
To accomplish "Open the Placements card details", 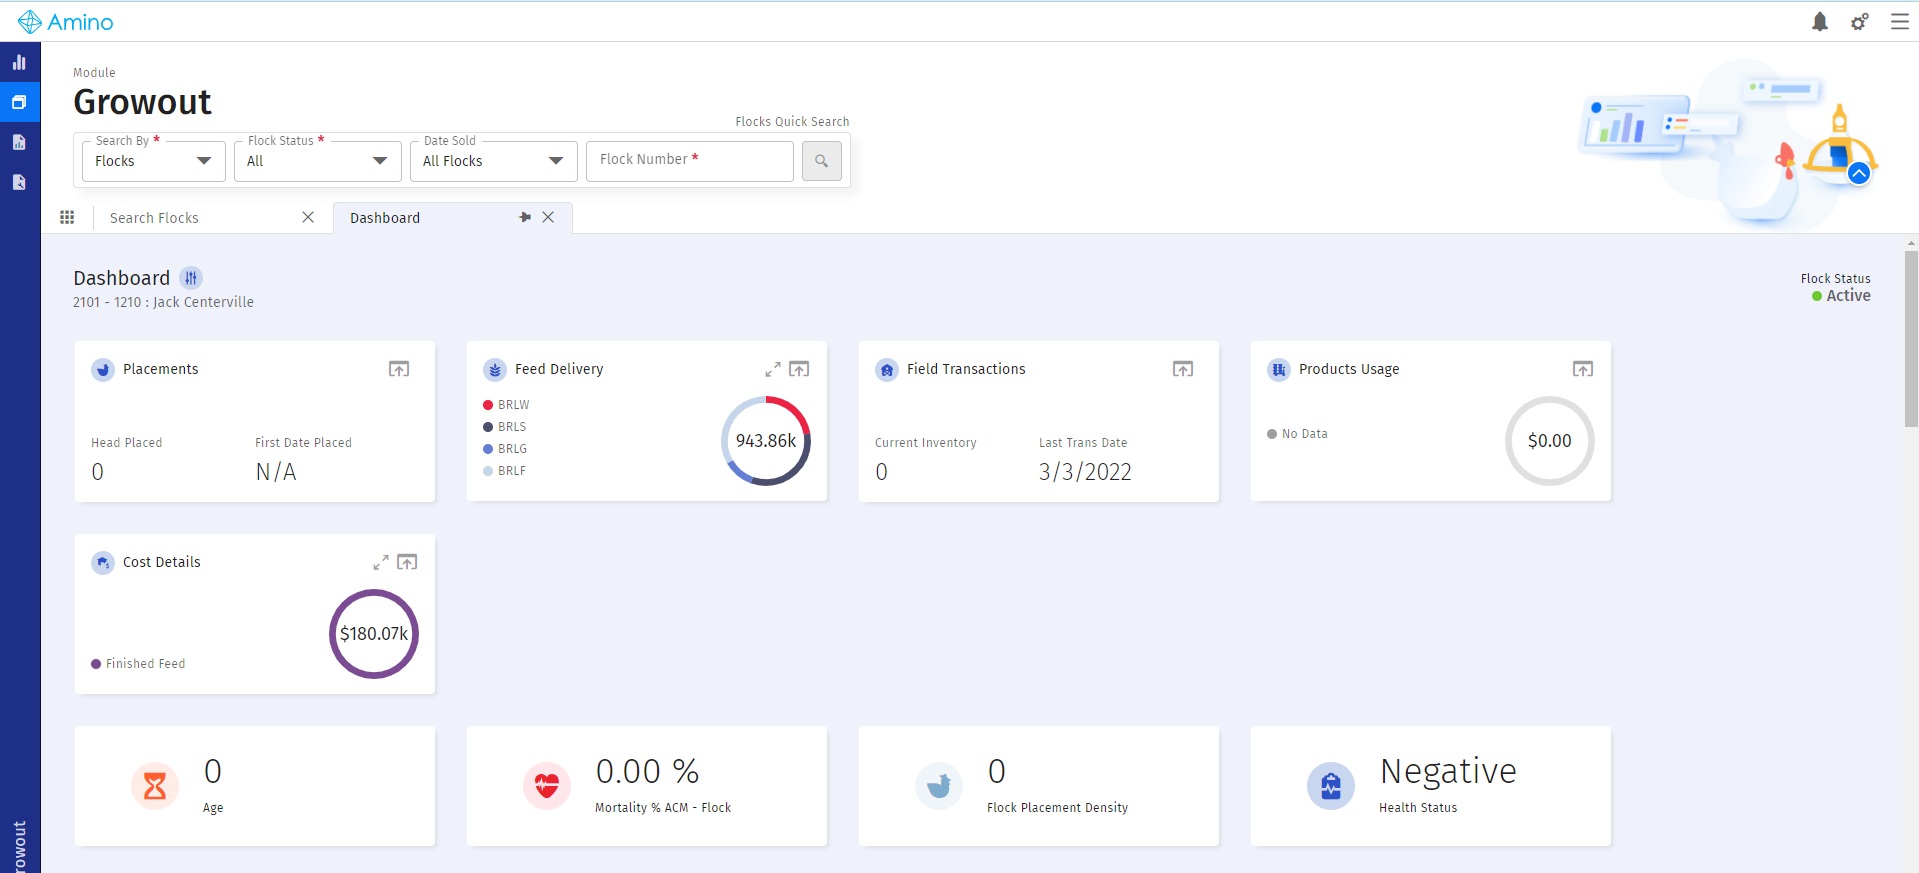I will (399, 369).
